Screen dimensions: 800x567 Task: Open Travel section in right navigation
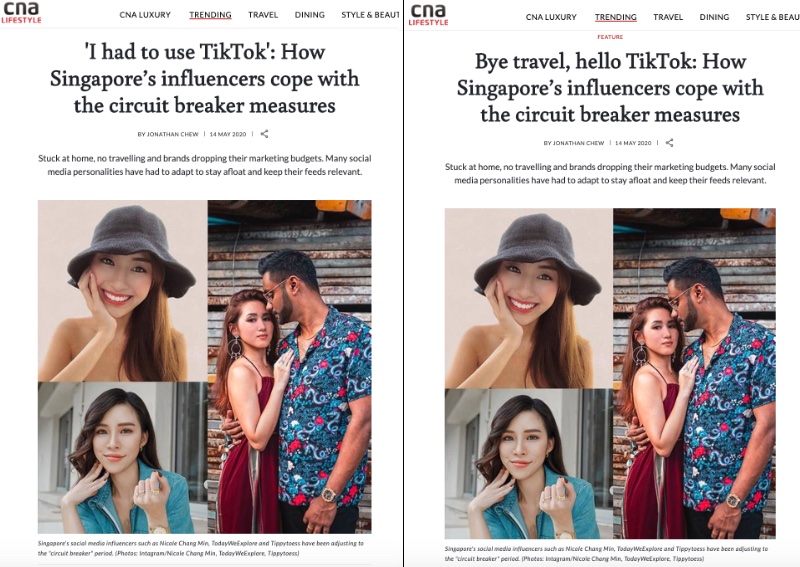(x=668, y=17)
